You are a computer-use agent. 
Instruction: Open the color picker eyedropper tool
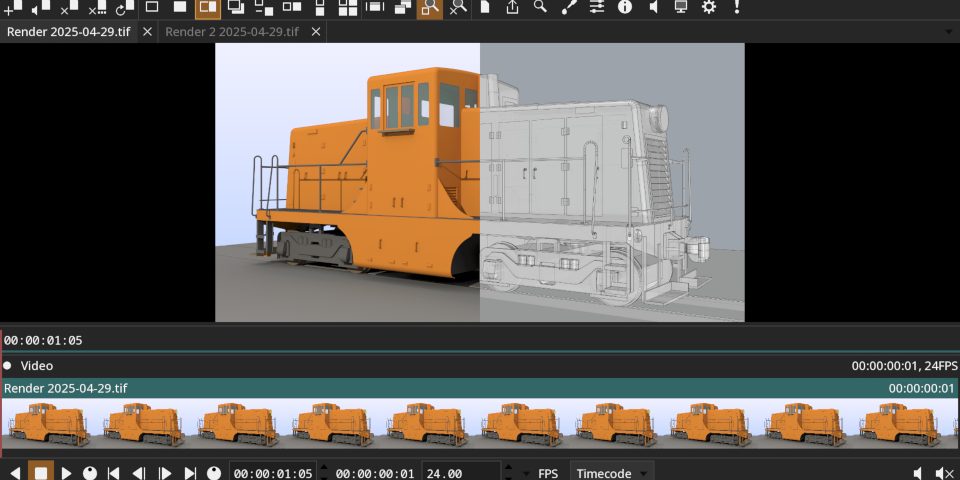point(568,8)
